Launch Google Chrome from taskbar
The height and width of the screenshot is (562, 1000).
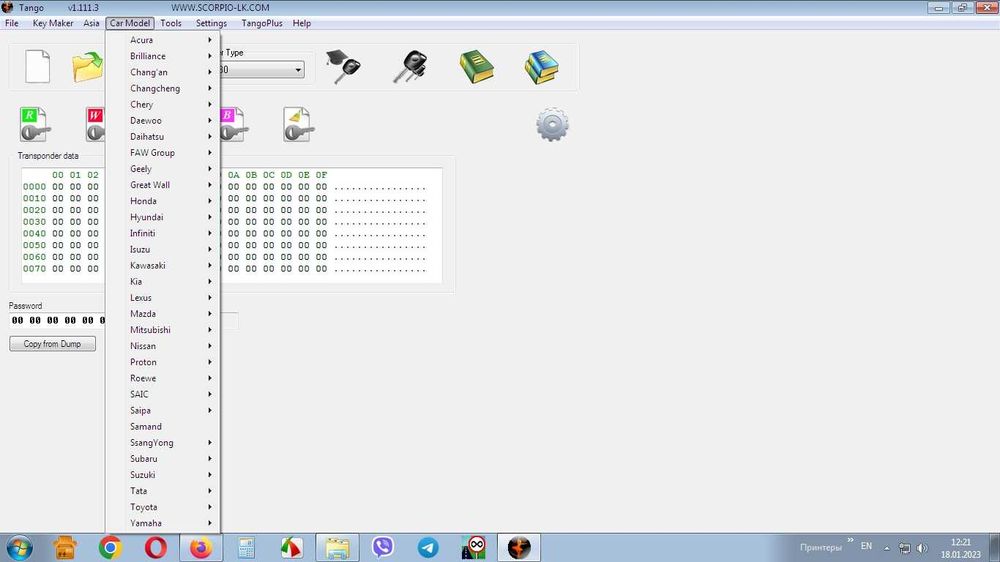[110, 547]
